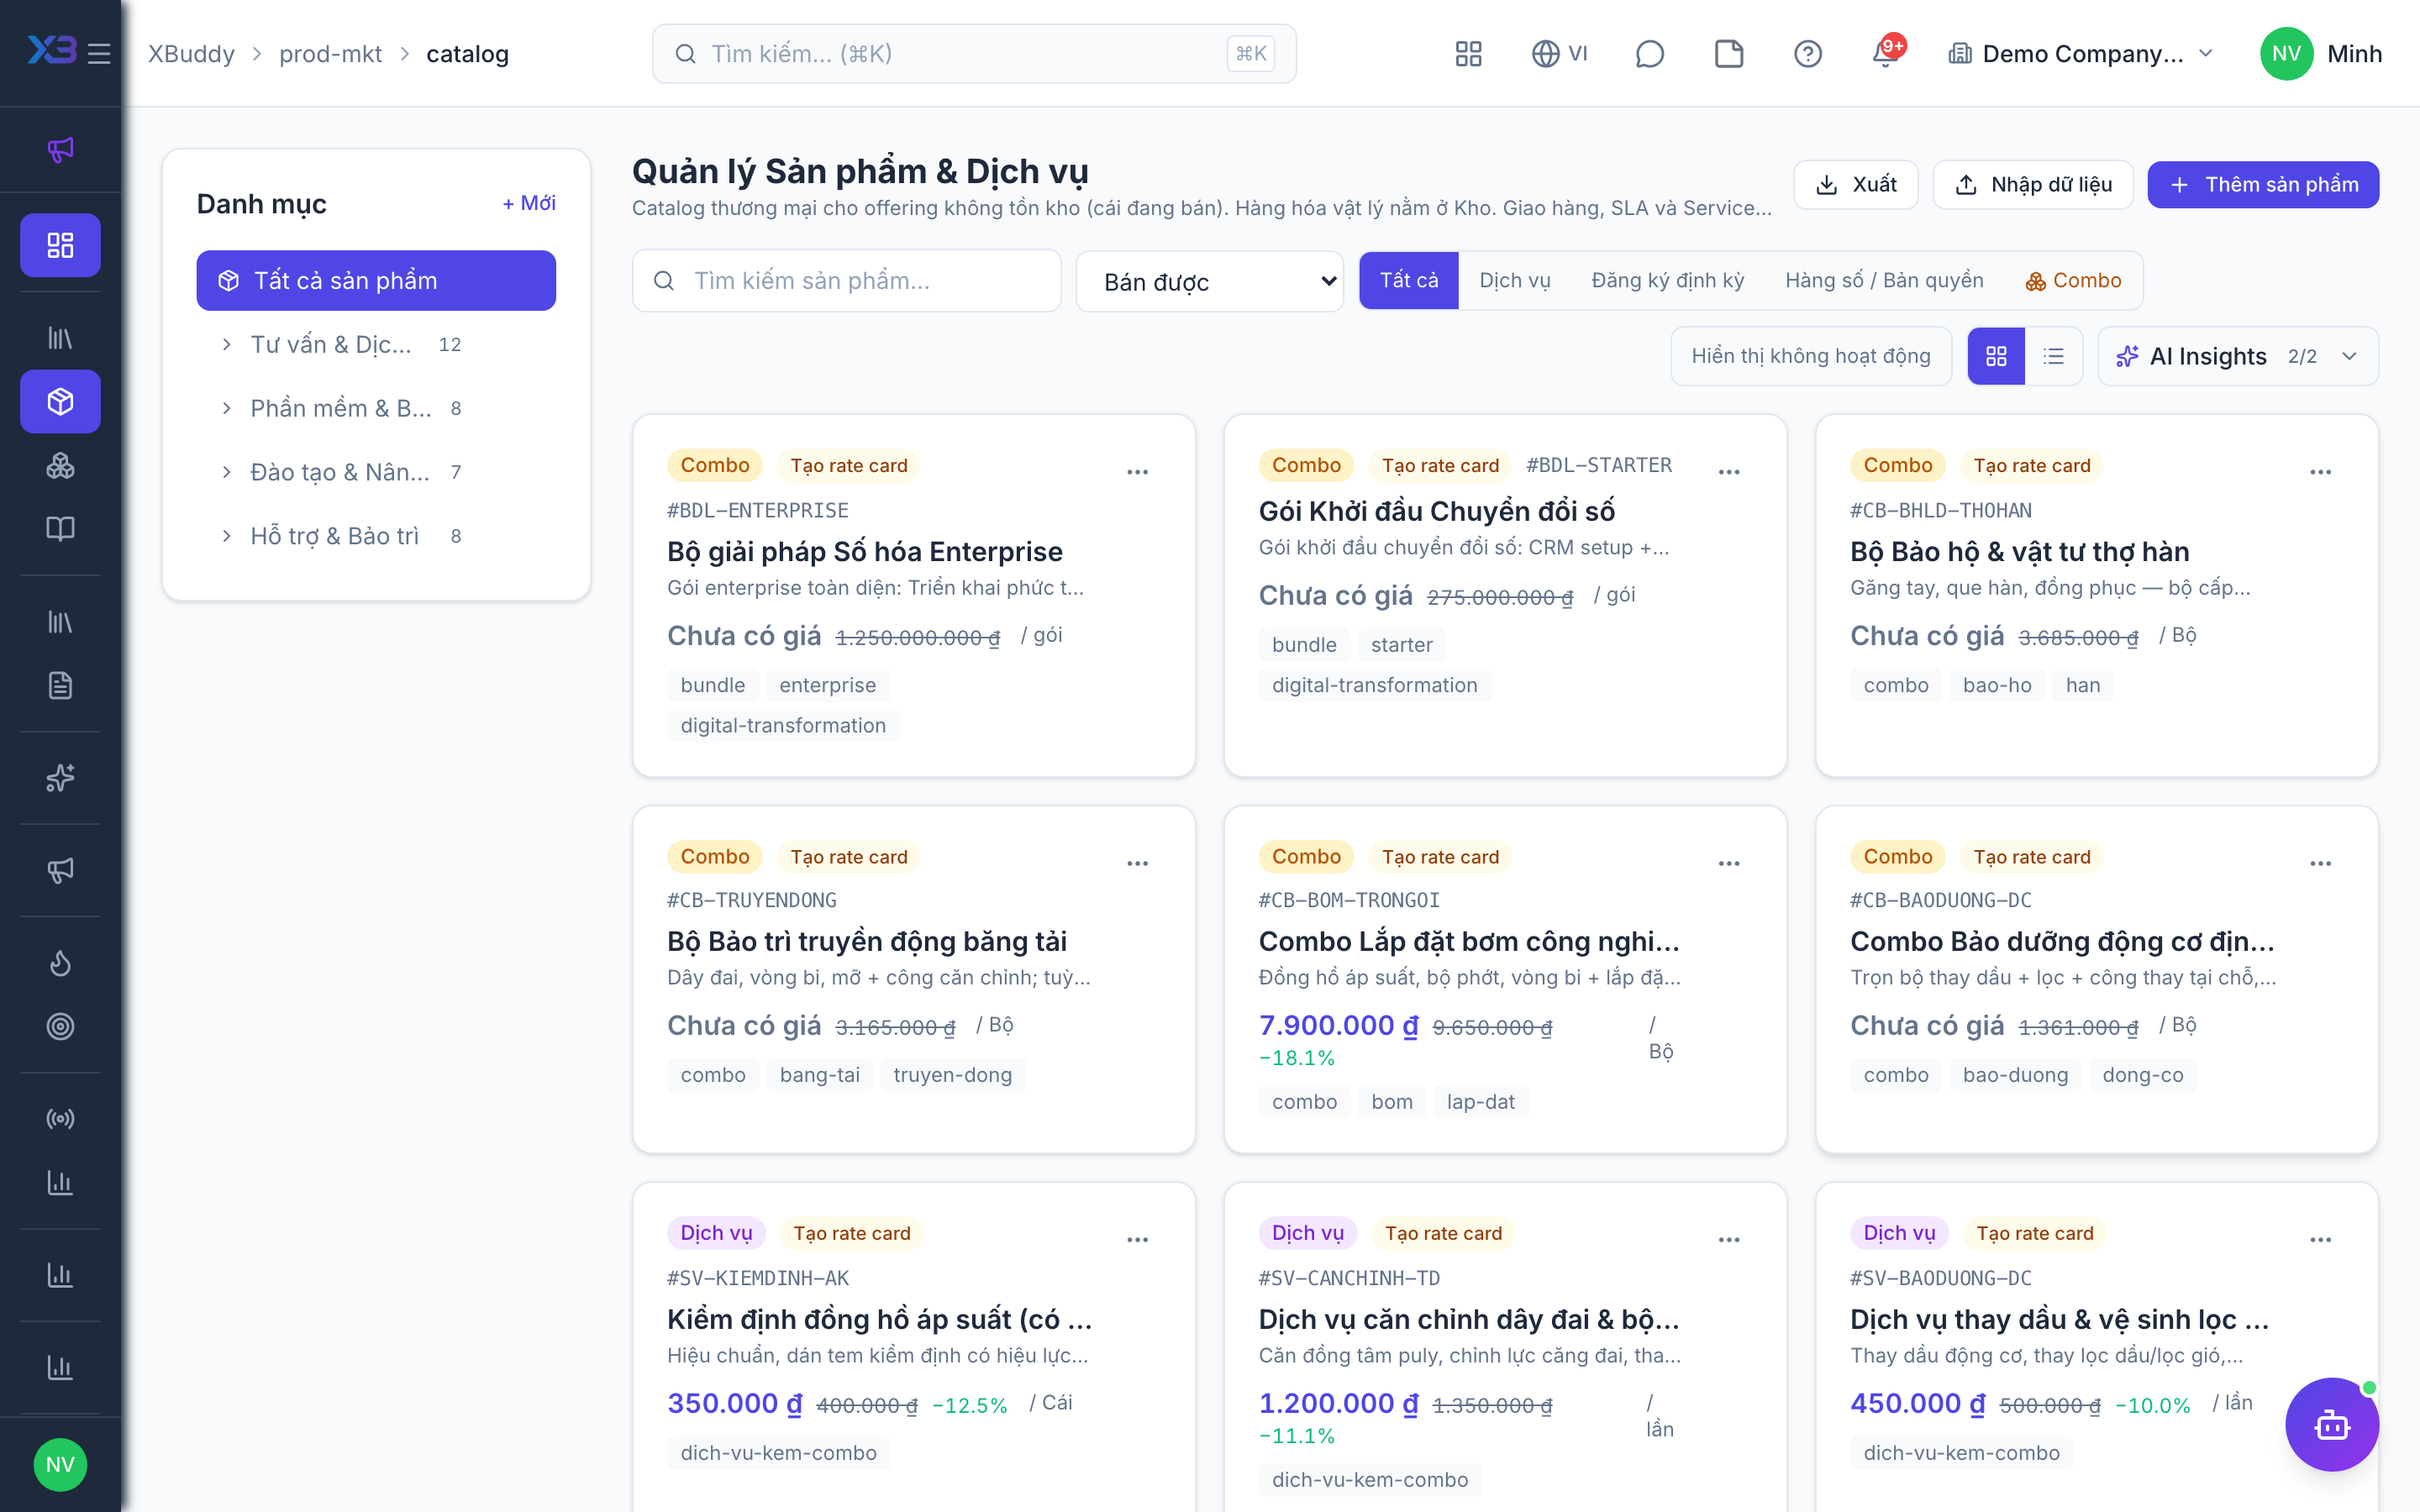
Task: Open the apps grid icon in header
Action: tap(1468, 53)
